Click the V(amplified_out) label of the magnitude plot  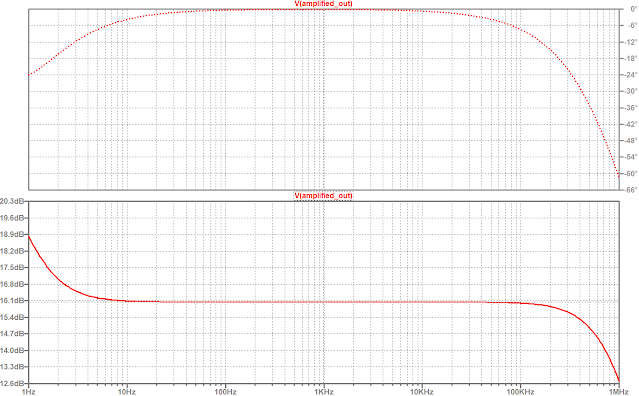pos(324,196)
